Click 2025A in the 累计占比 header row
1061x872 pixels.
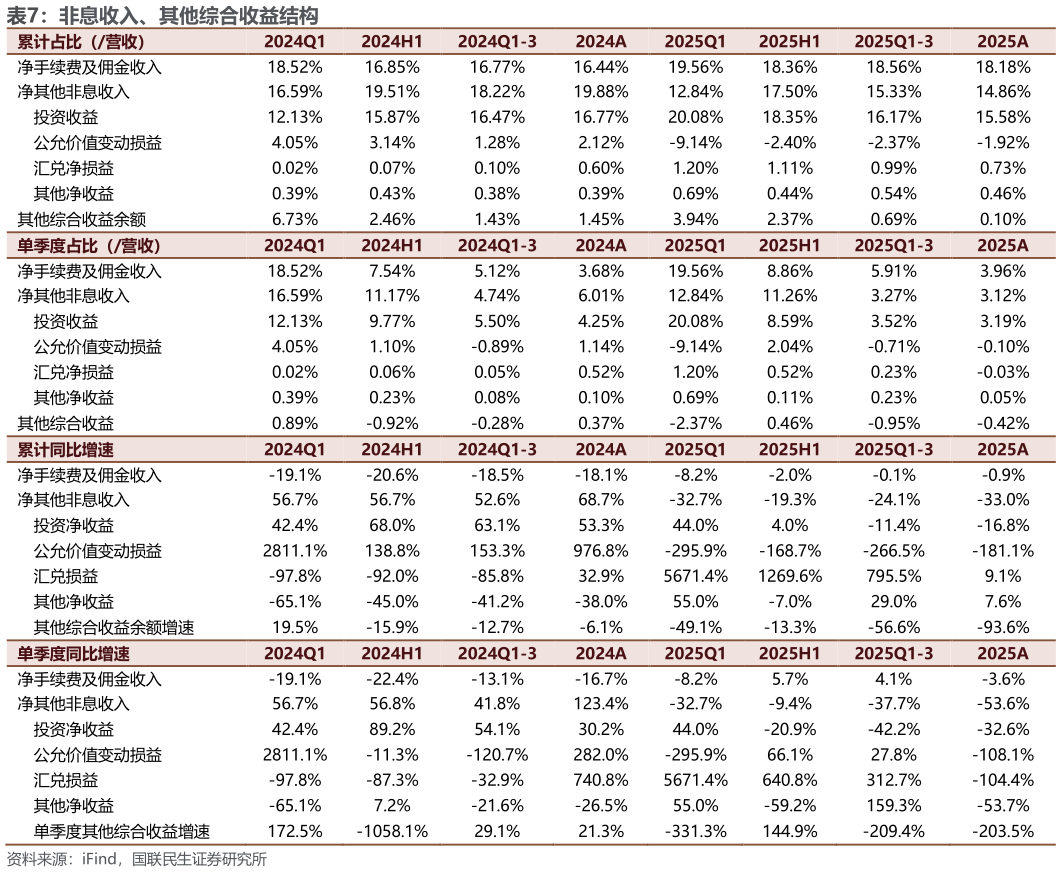[1002, 42]
